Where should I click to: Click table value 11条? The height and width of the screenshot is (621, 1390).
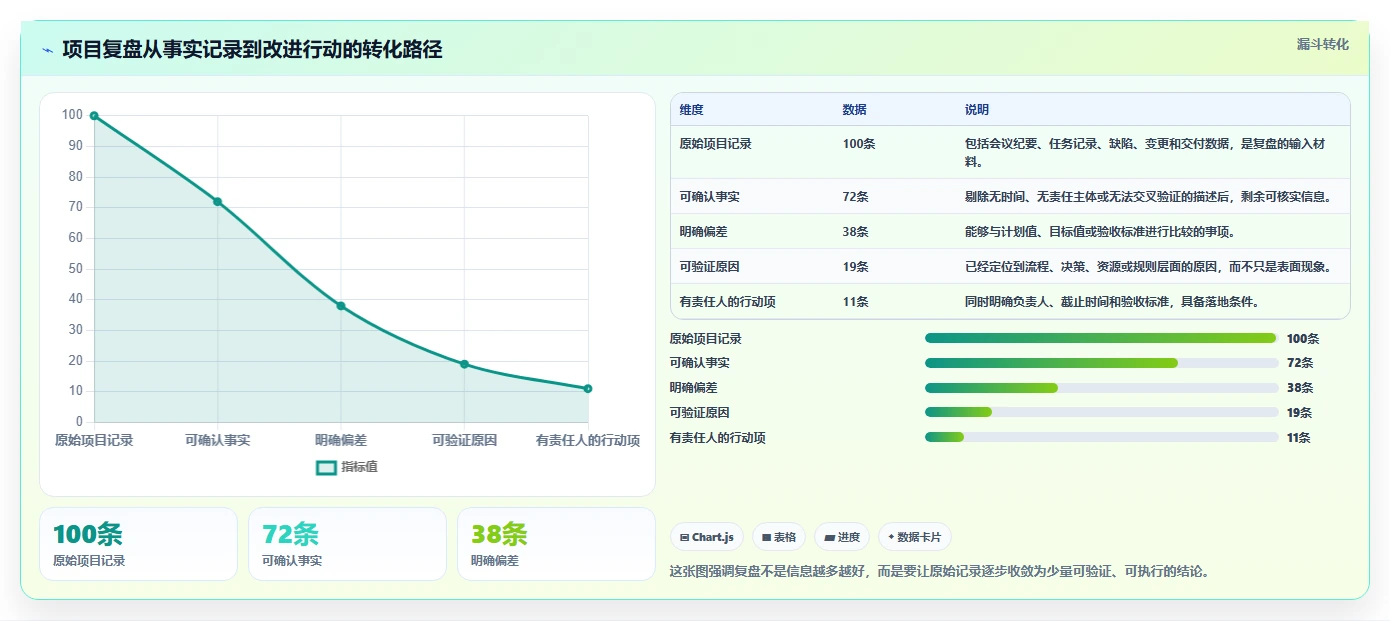click(x=855, y=302)
